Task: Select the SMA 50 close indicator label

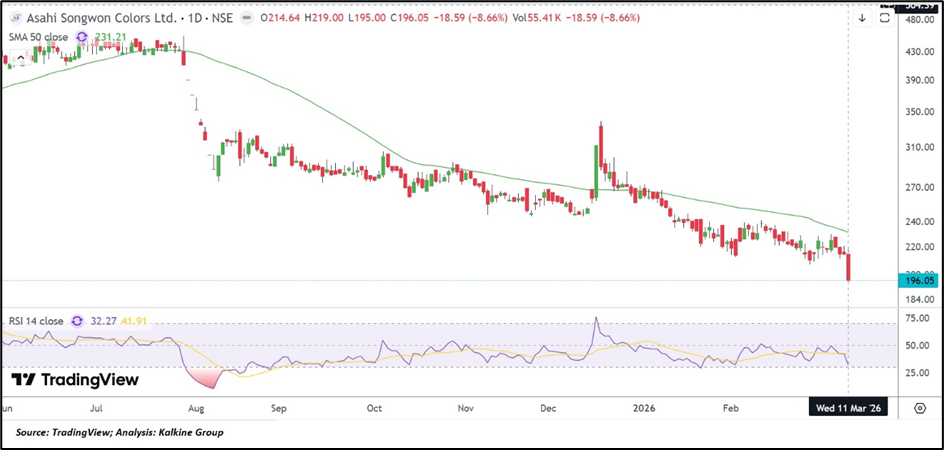Action: tap(37, 37)
